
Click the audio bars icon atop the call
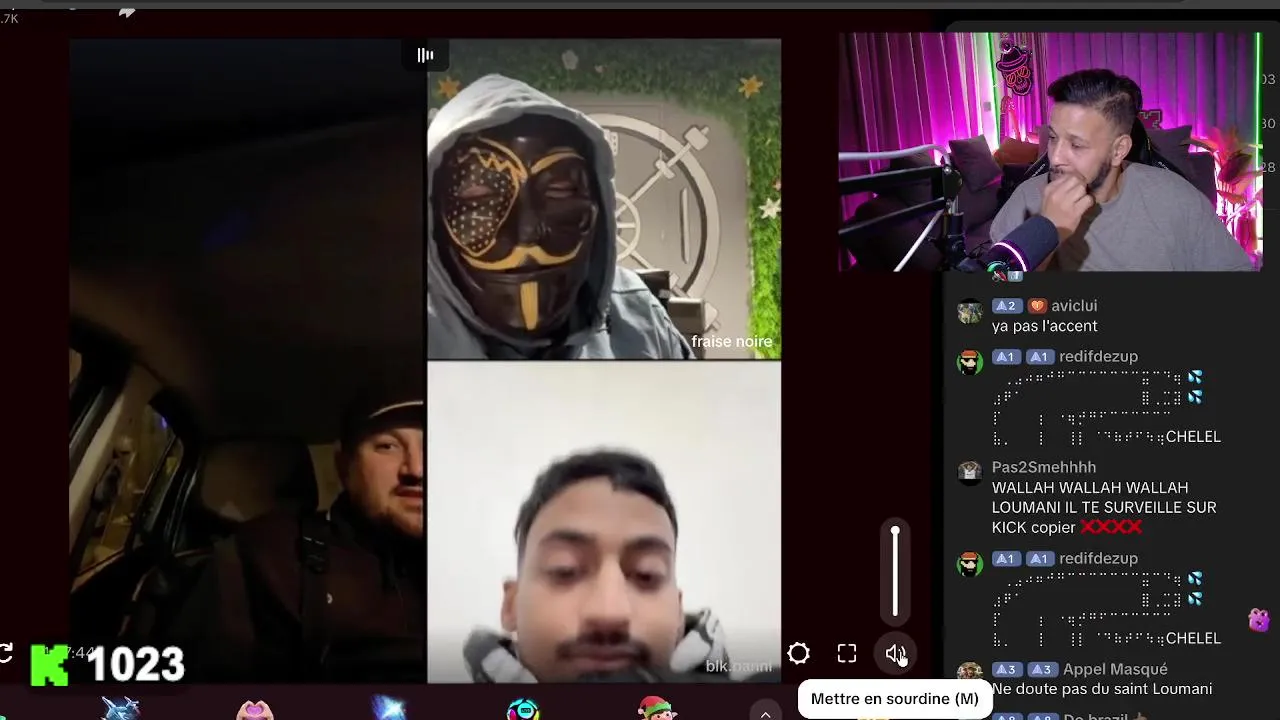pos(425,55)
